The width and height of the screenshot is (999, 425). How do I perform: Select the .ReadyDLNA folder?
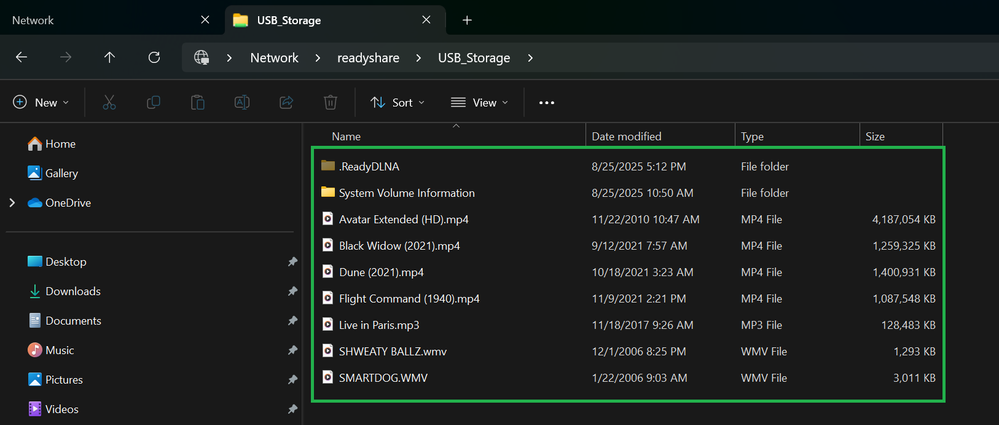click(628, 166)
